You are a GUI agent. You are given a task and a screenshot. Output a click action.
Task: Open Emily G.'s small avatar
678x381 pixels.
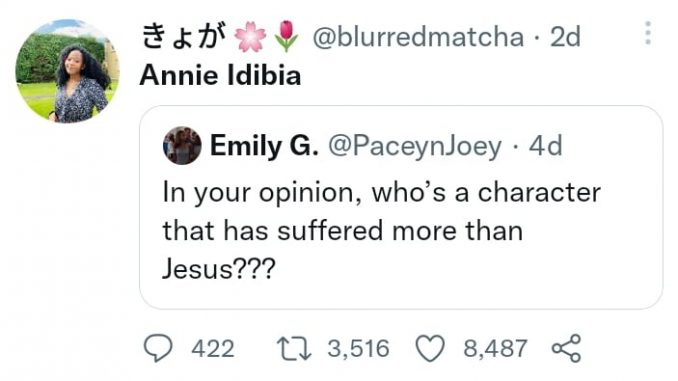182,146
